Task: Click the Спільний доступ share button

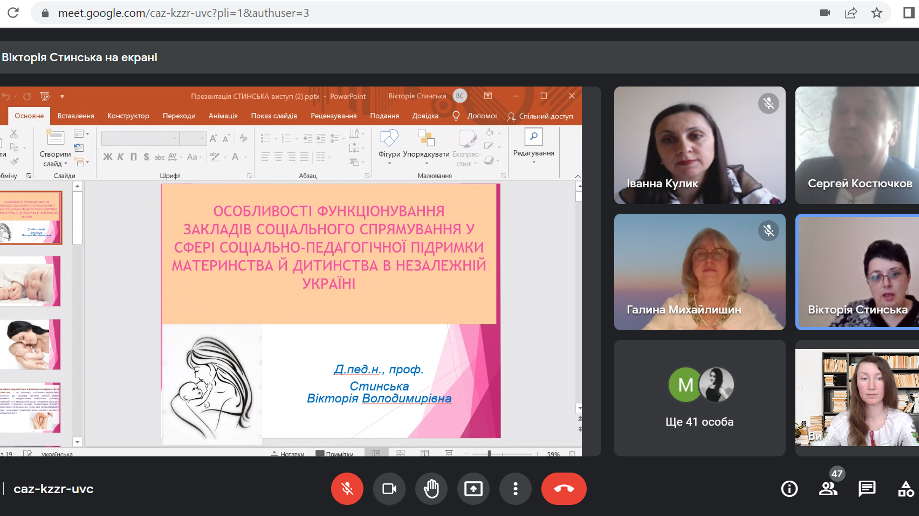Action: pos(541,115)
